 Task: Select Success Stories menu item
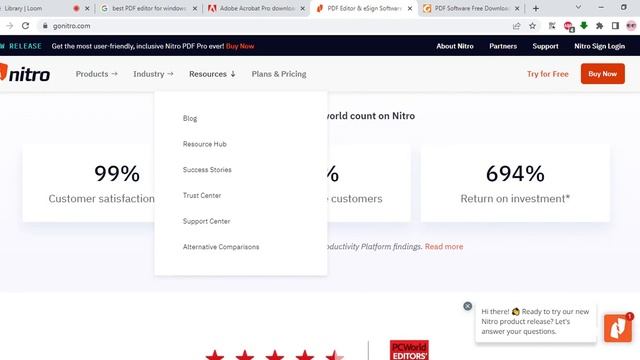tap(207, 170)
